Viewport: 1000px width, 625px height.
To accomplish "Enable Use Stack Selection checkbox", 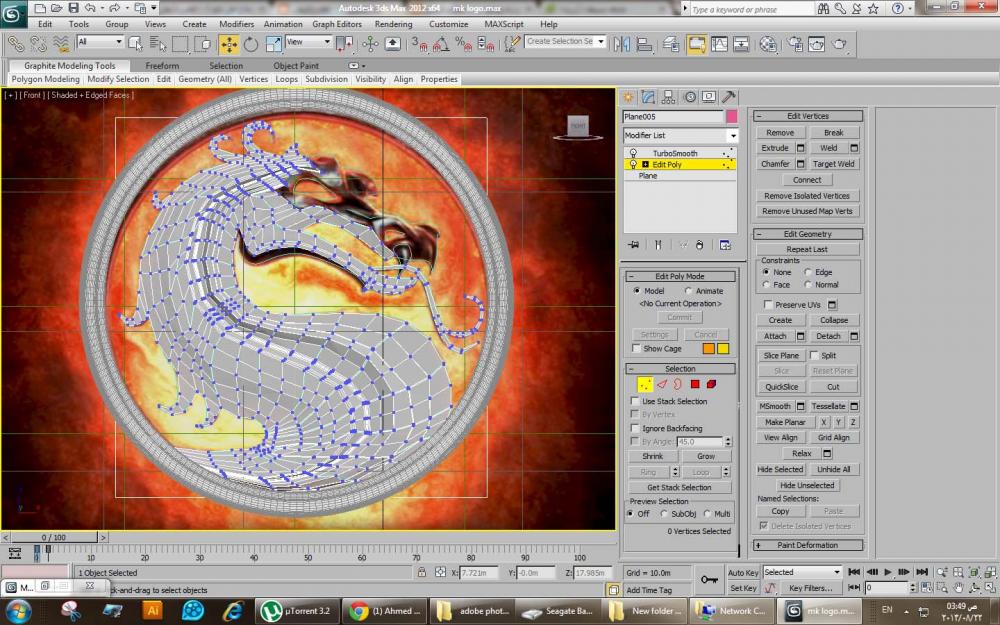I will [635, 401].
